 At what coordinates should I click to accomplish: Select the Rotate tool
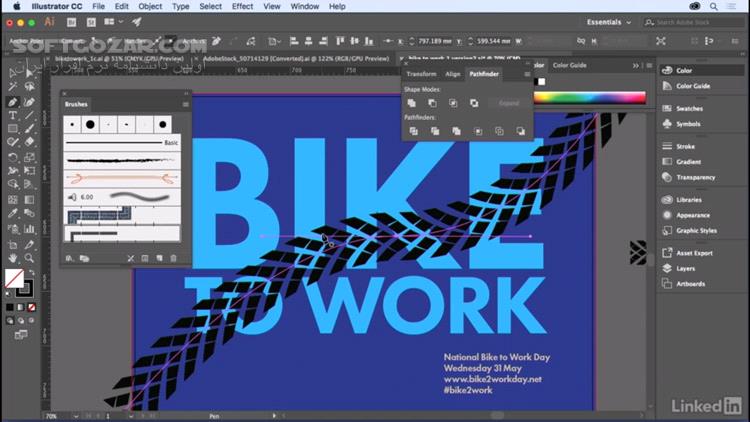tap(12, 157)
